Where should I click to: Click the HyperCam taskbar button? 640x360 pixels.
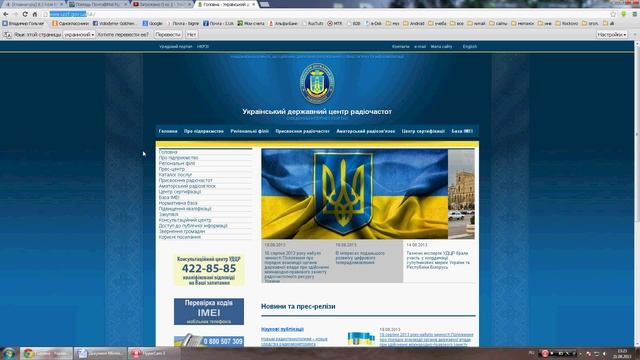coord(154,353)
